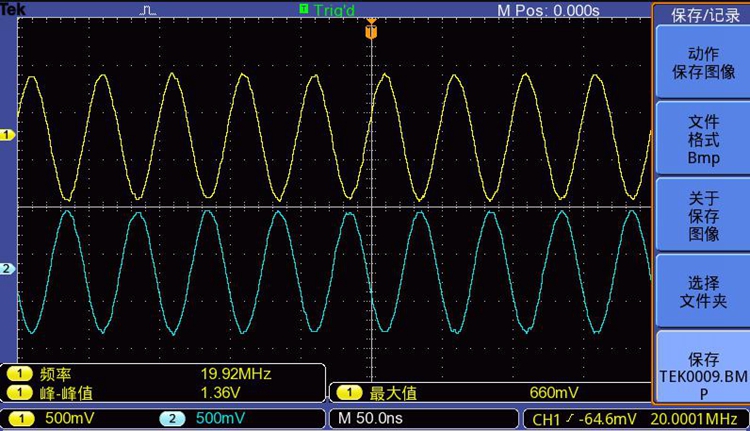Click the yellow badge beside 峰-峰值 measurement
The width and height of the screenshot is (750, 431).
click(x=19, y=392)
